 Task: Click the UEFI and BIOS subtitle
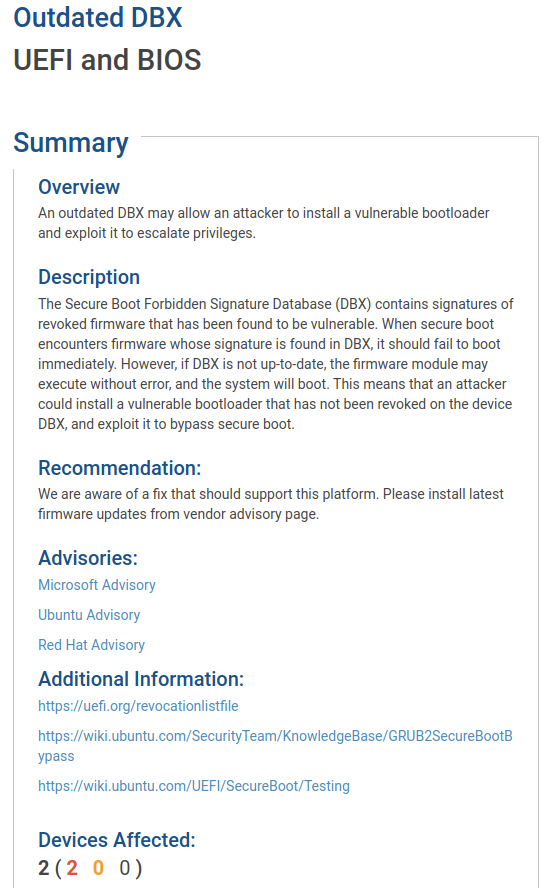tap(108, 60)
